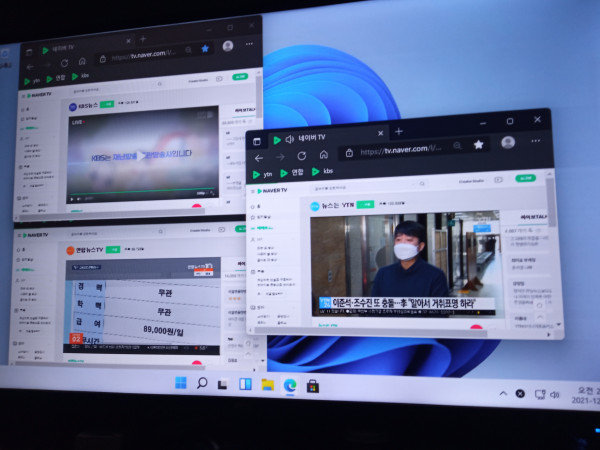Toggle favorite star in YTN window address bar
Image resolution: width=600 pixels, height=450 pixels.
479,144
